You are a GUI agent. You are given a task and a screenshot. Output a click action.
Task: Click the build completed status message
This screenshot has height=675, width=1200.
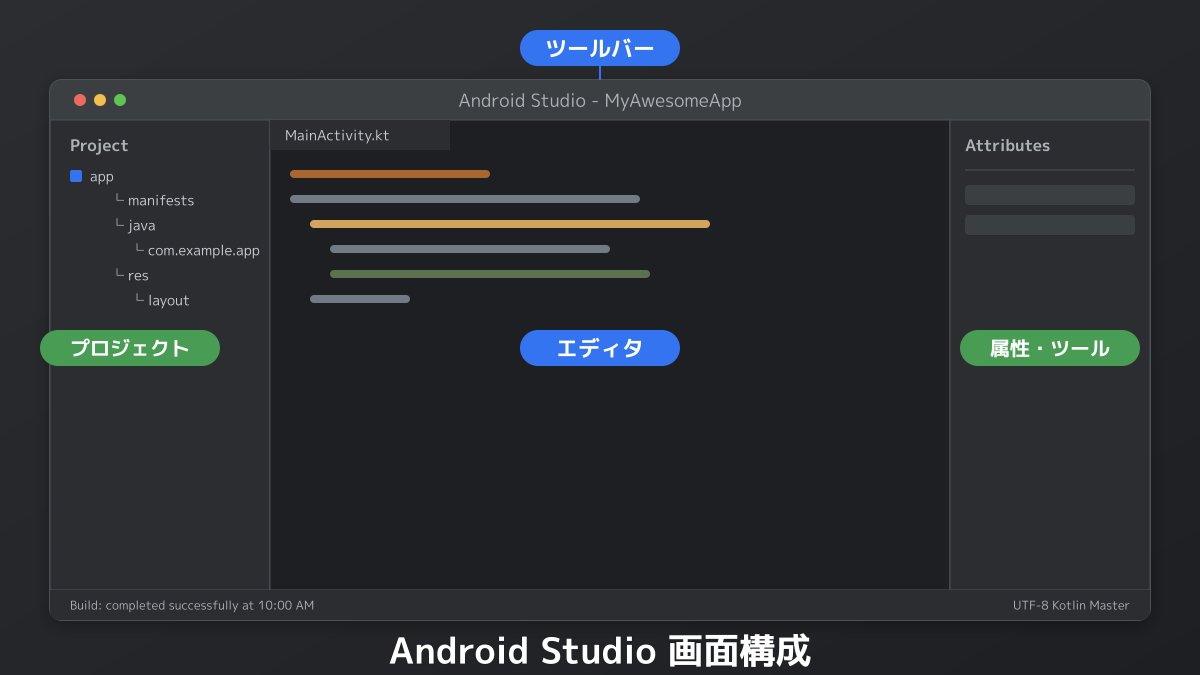click(x=192, y=606)
